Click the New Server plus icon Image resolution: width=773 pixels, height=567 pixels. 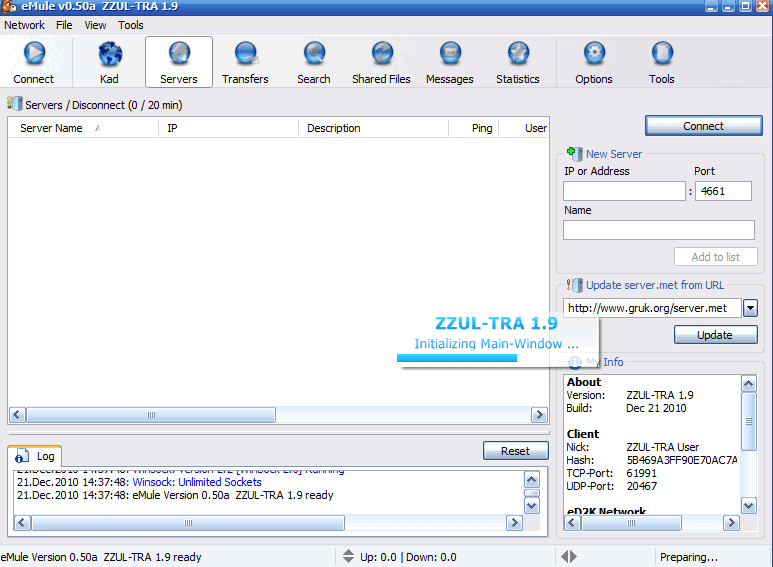click(x=574, y=154)
